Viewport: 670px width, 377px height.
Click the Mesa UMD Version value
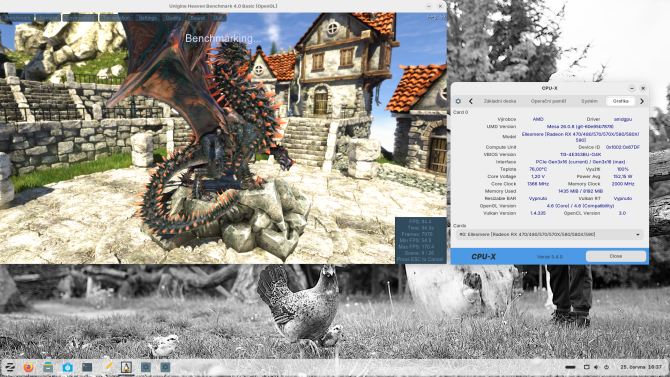580,127
